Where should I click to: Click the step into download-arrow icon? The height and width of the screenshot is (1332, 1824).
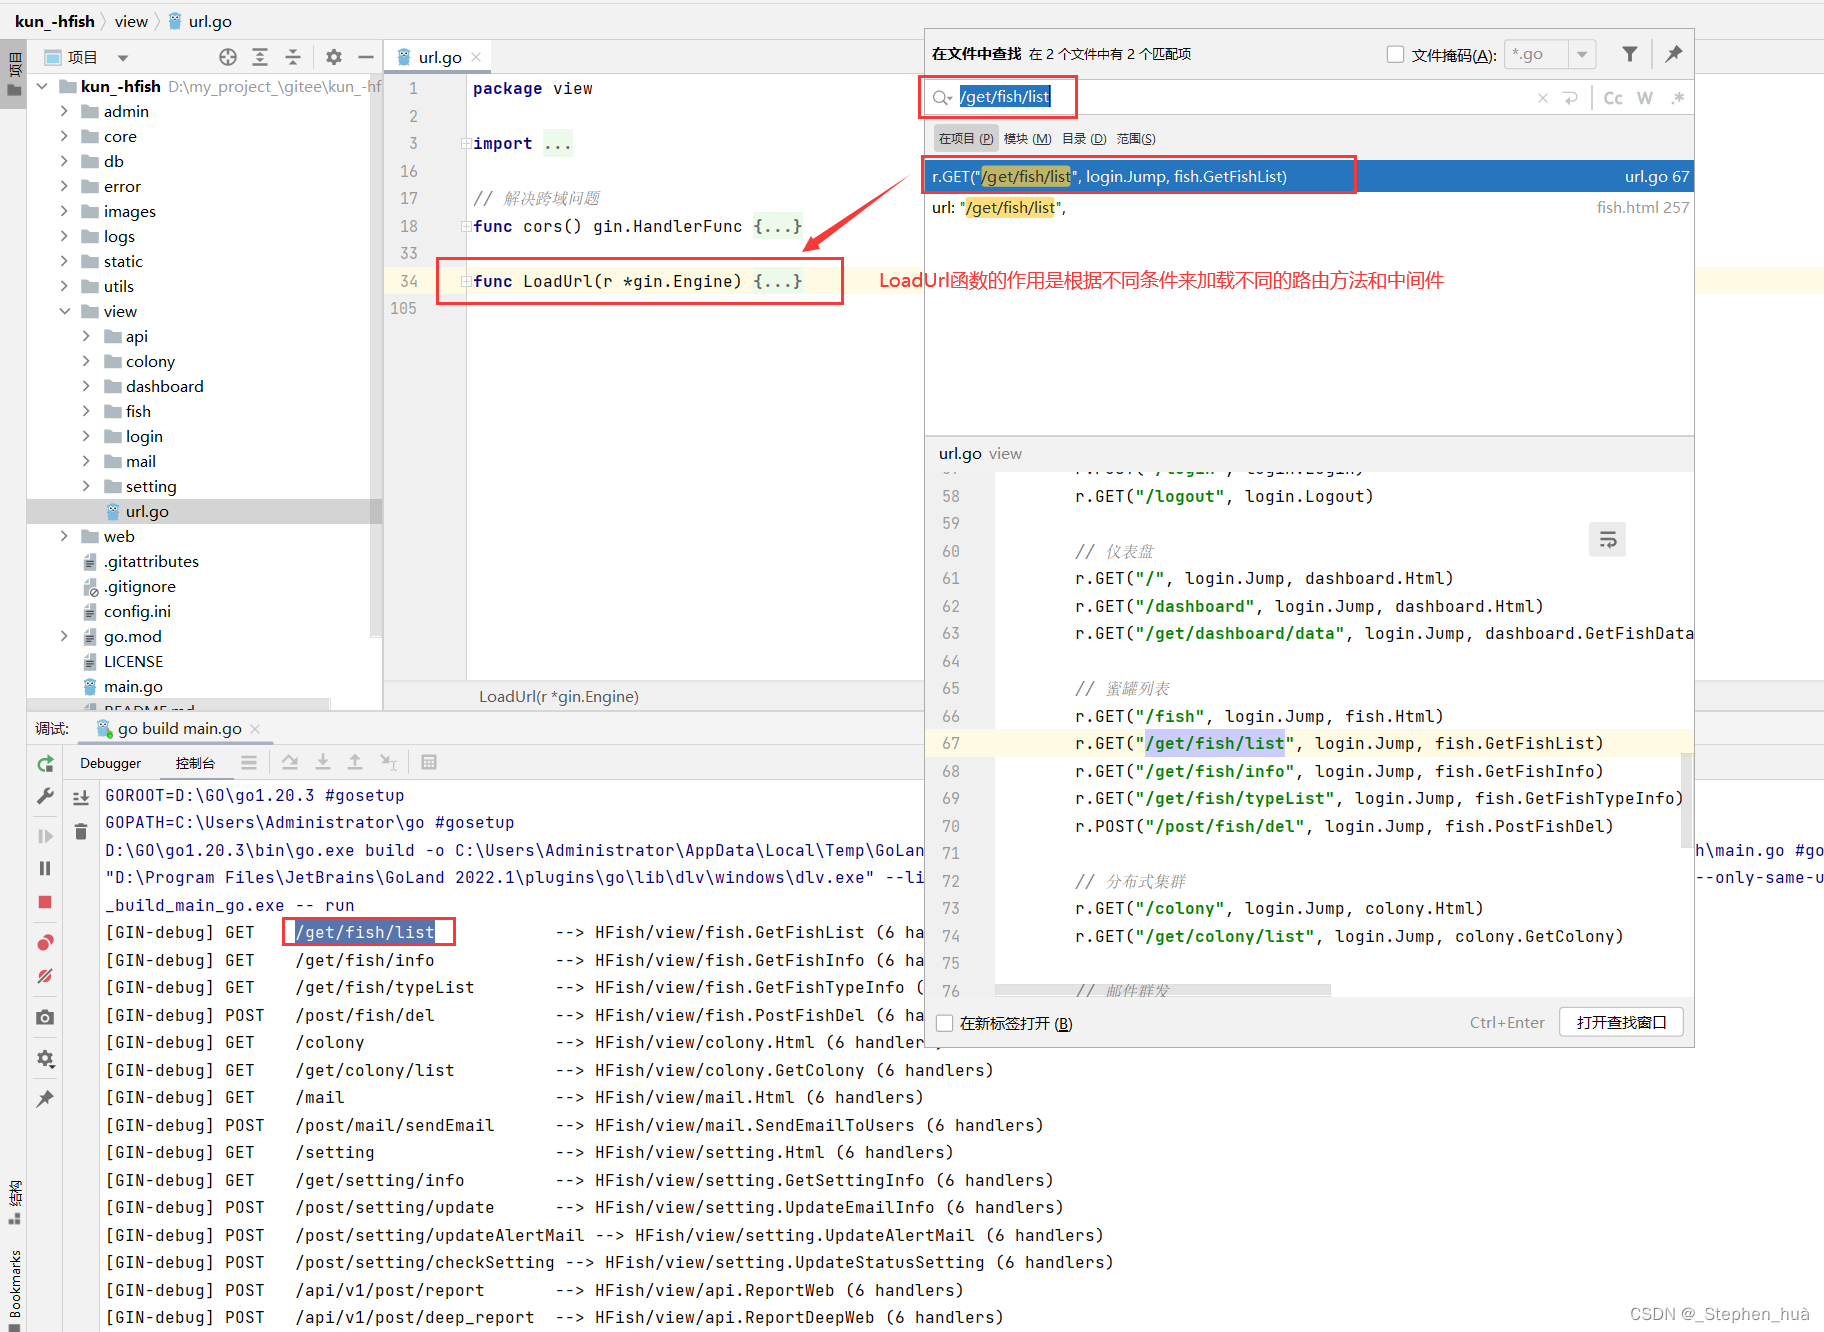323,763
